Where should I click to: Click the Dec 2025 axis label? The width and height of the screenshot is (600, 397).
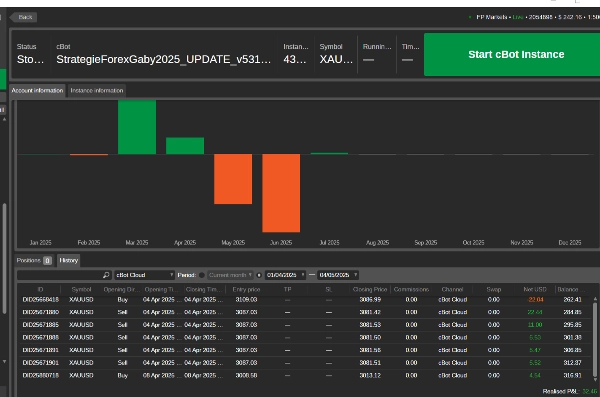tap(570, 242)
